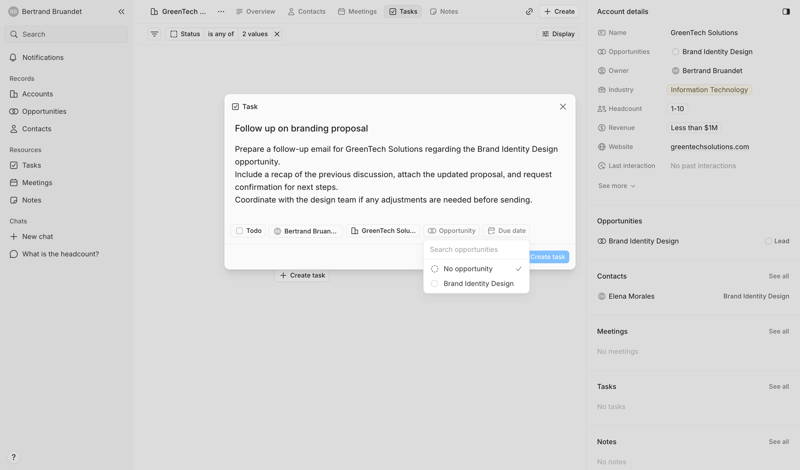Click '+ Create task' below the dialog
This screenshot has height=470, width=800.
tap(303, 276)
